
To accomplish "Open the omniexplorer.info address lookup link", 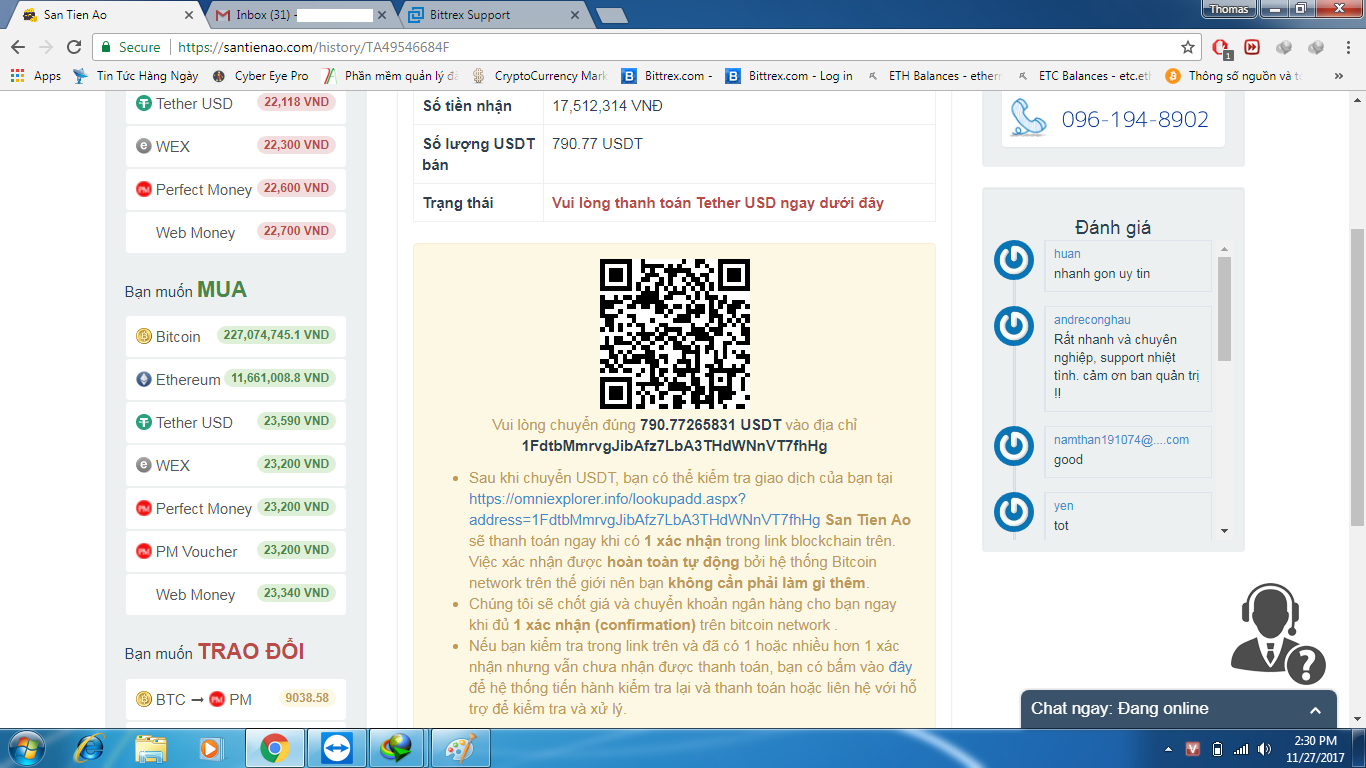I will coord(644,509).
